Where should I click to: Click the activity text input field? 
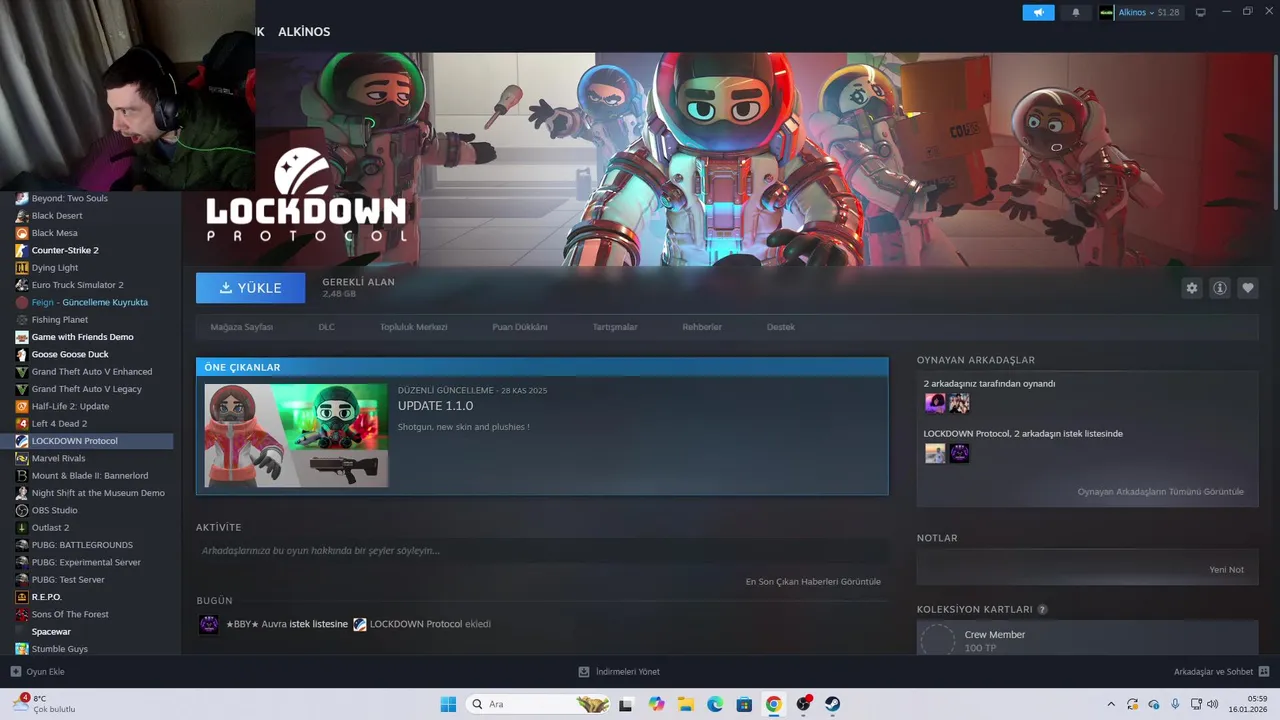(541, 551)
